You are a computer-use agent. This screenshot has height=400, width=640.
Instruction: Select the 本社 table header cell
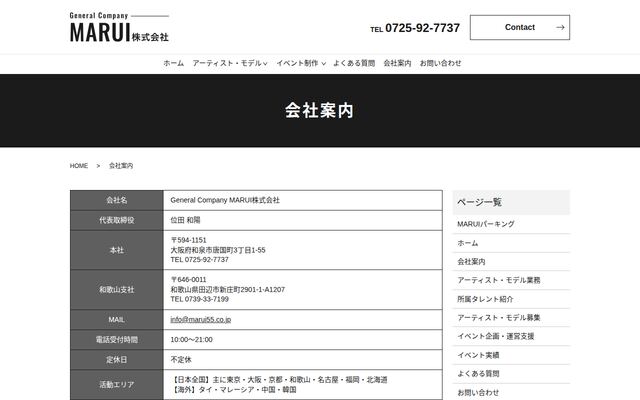tap(117, 250)
